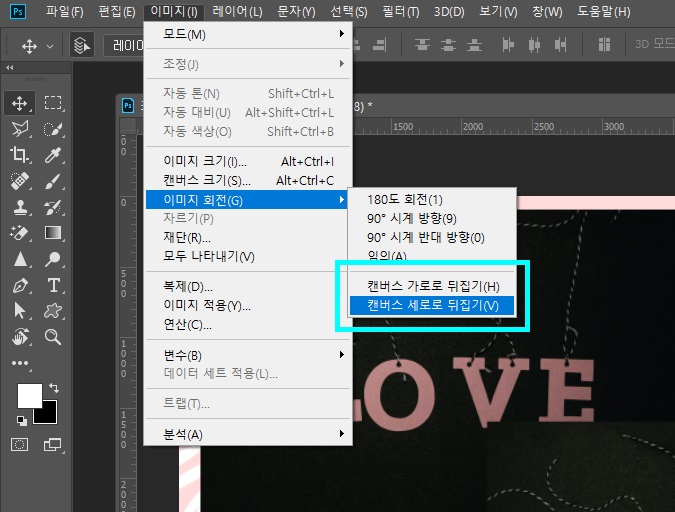
Task: Select the Dodge tool
Action: (x=53, y=259)
